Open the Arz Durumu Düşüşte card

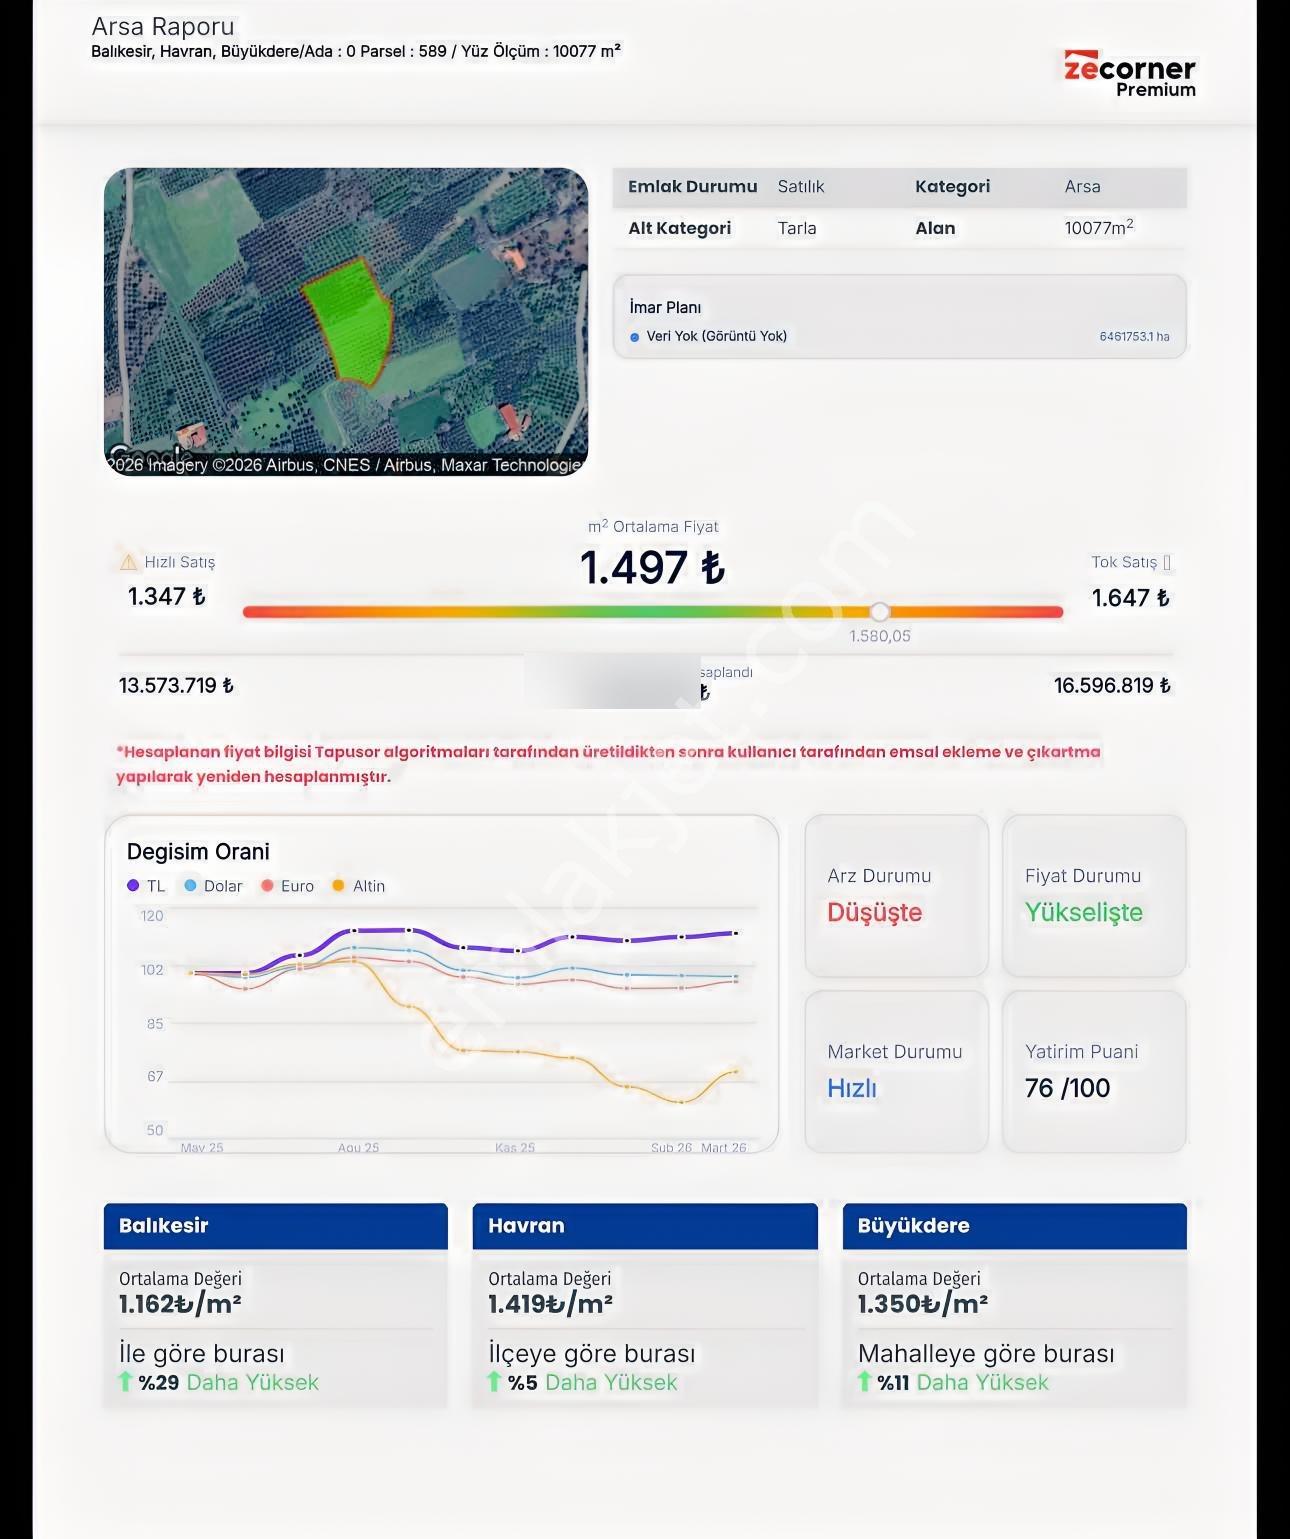(x=897, y=896)
